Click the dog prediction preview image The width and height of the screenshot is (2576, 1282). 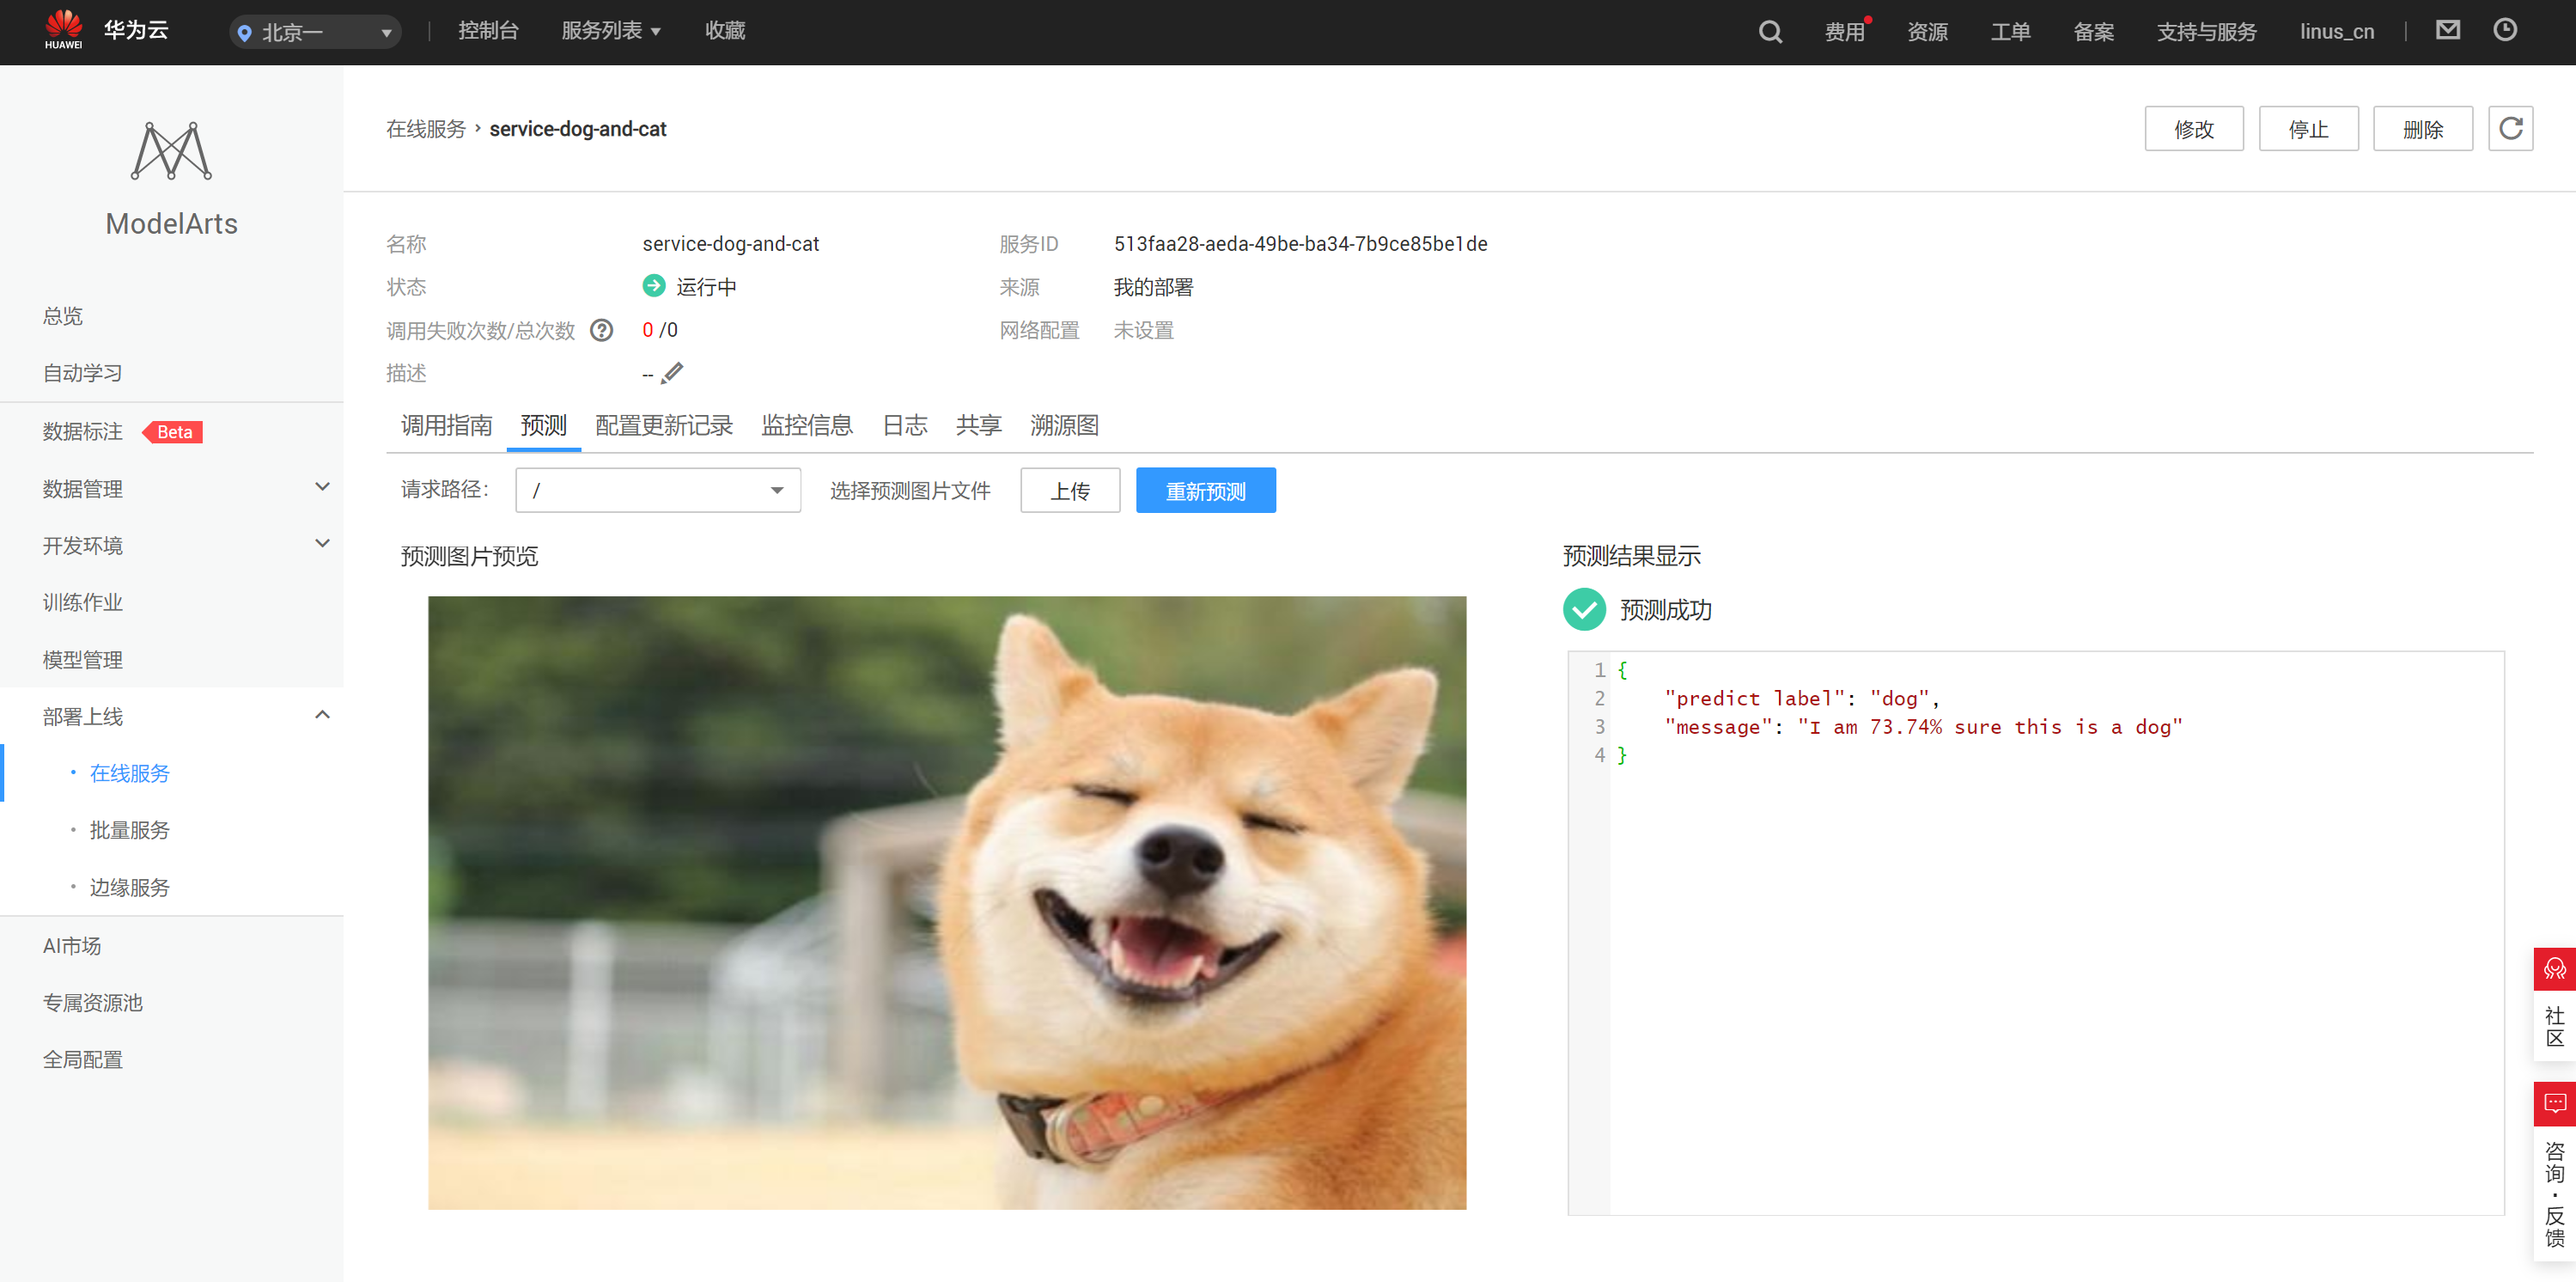coord(946,902)
